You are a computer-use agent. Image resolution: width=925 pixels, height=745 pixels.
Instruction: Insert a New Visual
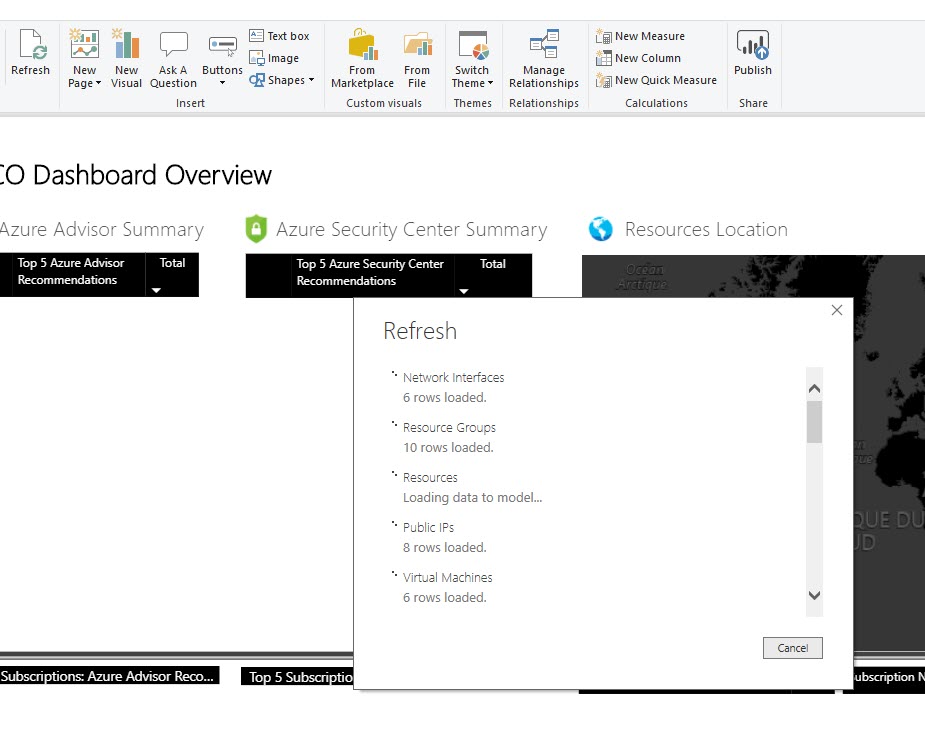click(x=126, y=59)
